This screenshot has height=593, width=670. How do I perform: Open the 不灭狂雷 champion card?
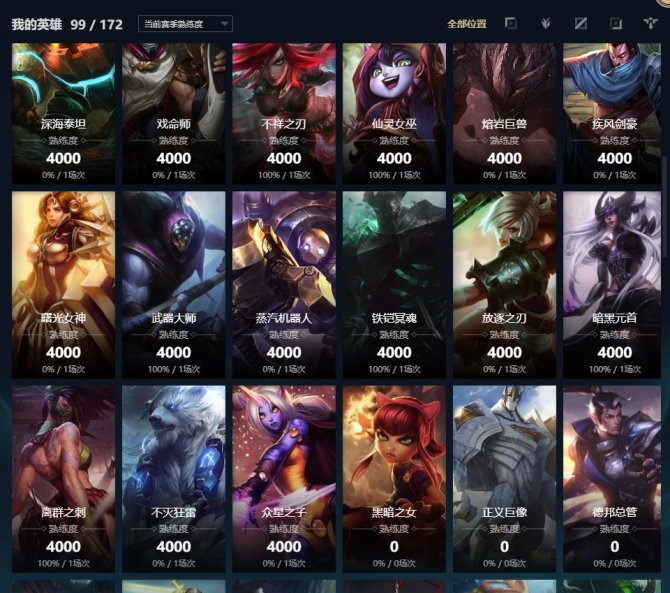[173, 479]
